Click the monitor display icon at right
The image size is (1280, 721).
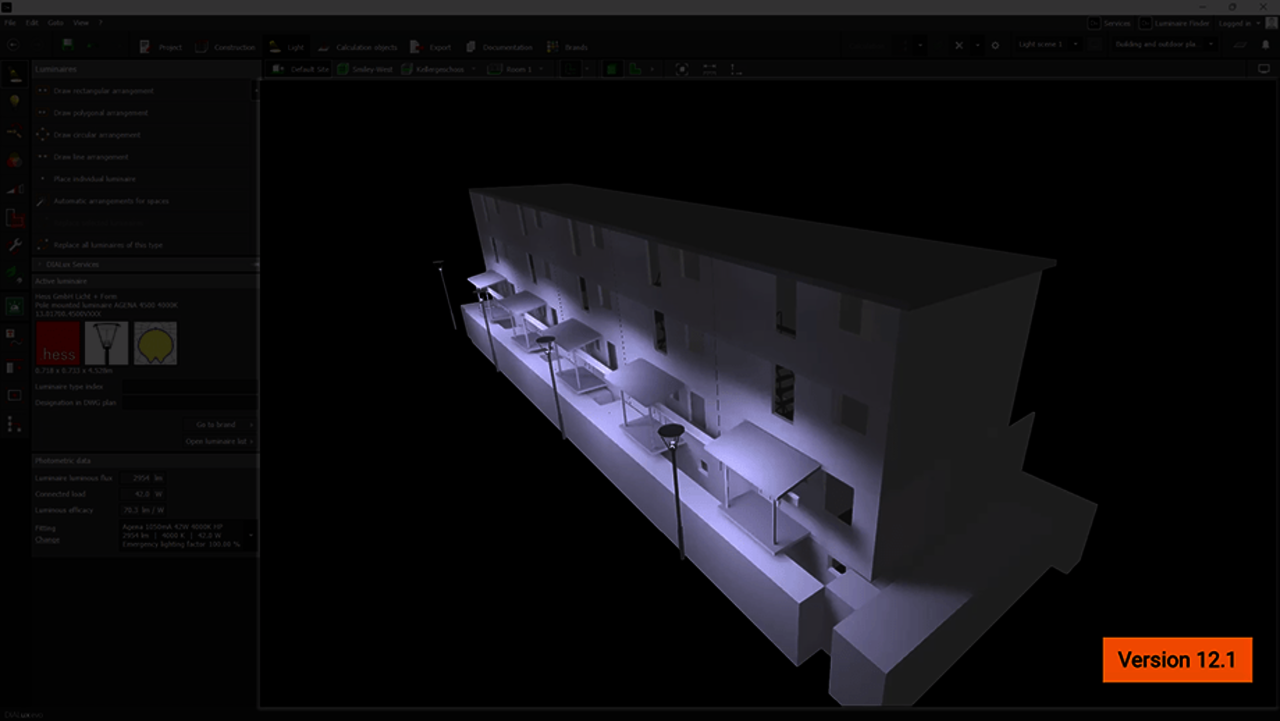click(1264, 69)
